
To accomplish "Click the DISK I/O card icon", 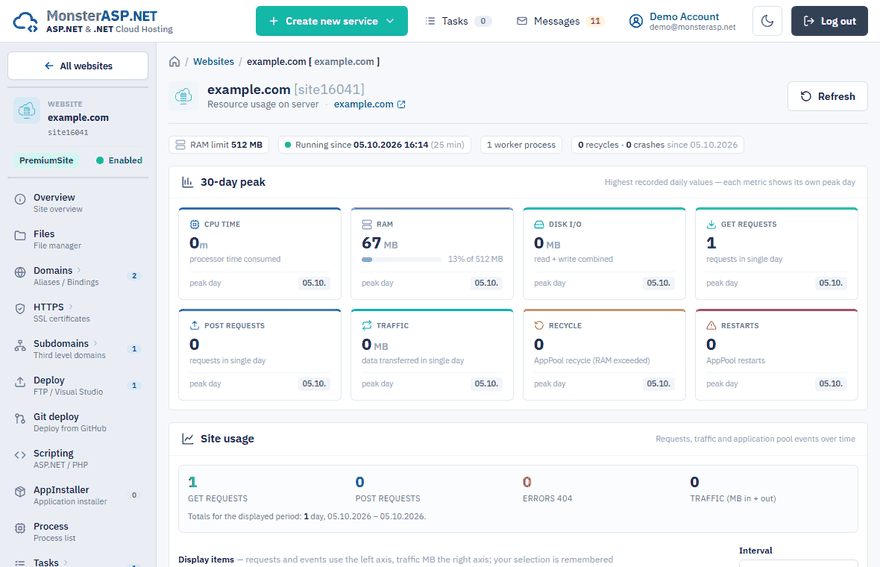I will pyautogui.click(x=539, y=224).
